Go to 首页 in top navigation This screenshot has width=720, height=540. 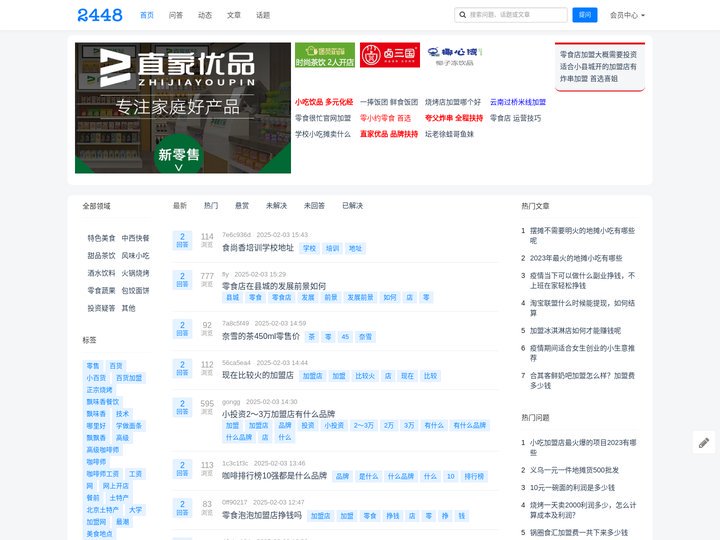(147, 15)
